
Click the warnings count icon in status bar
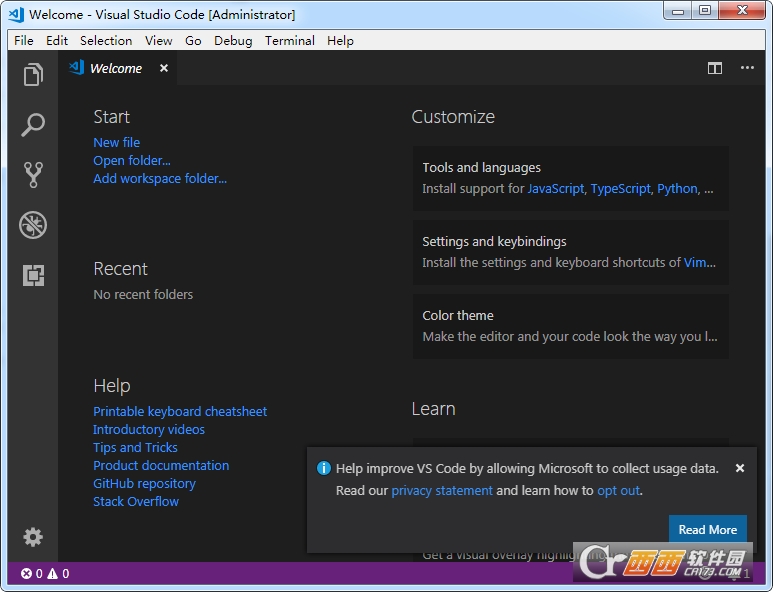52,573
